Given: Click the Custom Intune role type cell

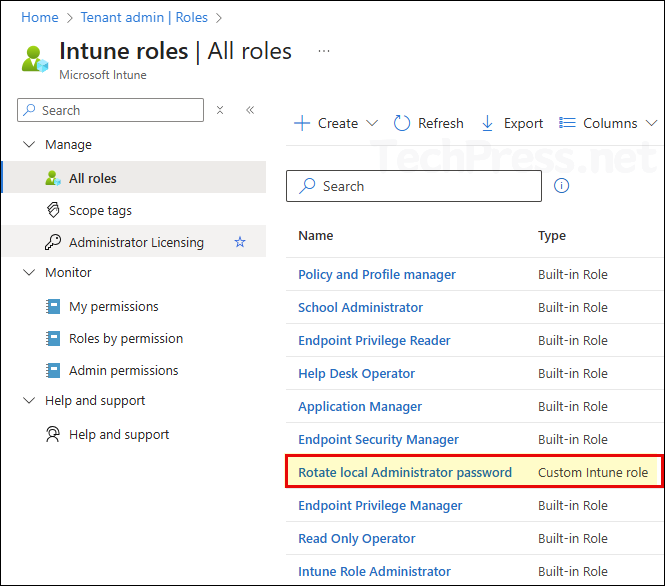Looking at the screenshot, I should click(593, 472).
